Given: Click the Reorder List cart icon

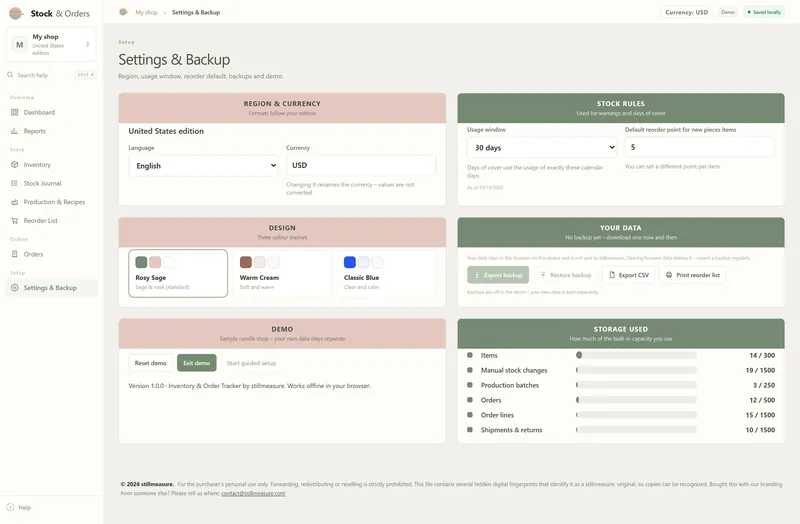Looking at the screenshot, I should pyautogui.click(x=14, y=220).
